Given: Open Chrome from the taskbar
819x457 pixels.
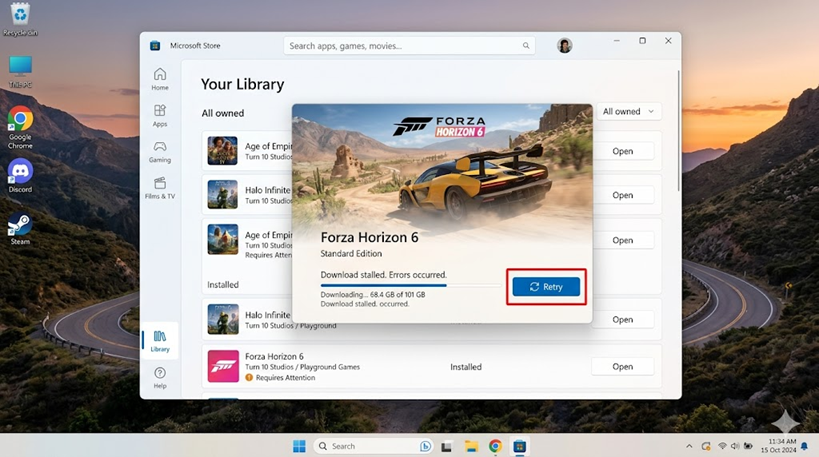Looking at the screenshot, I should pos(495,446).
